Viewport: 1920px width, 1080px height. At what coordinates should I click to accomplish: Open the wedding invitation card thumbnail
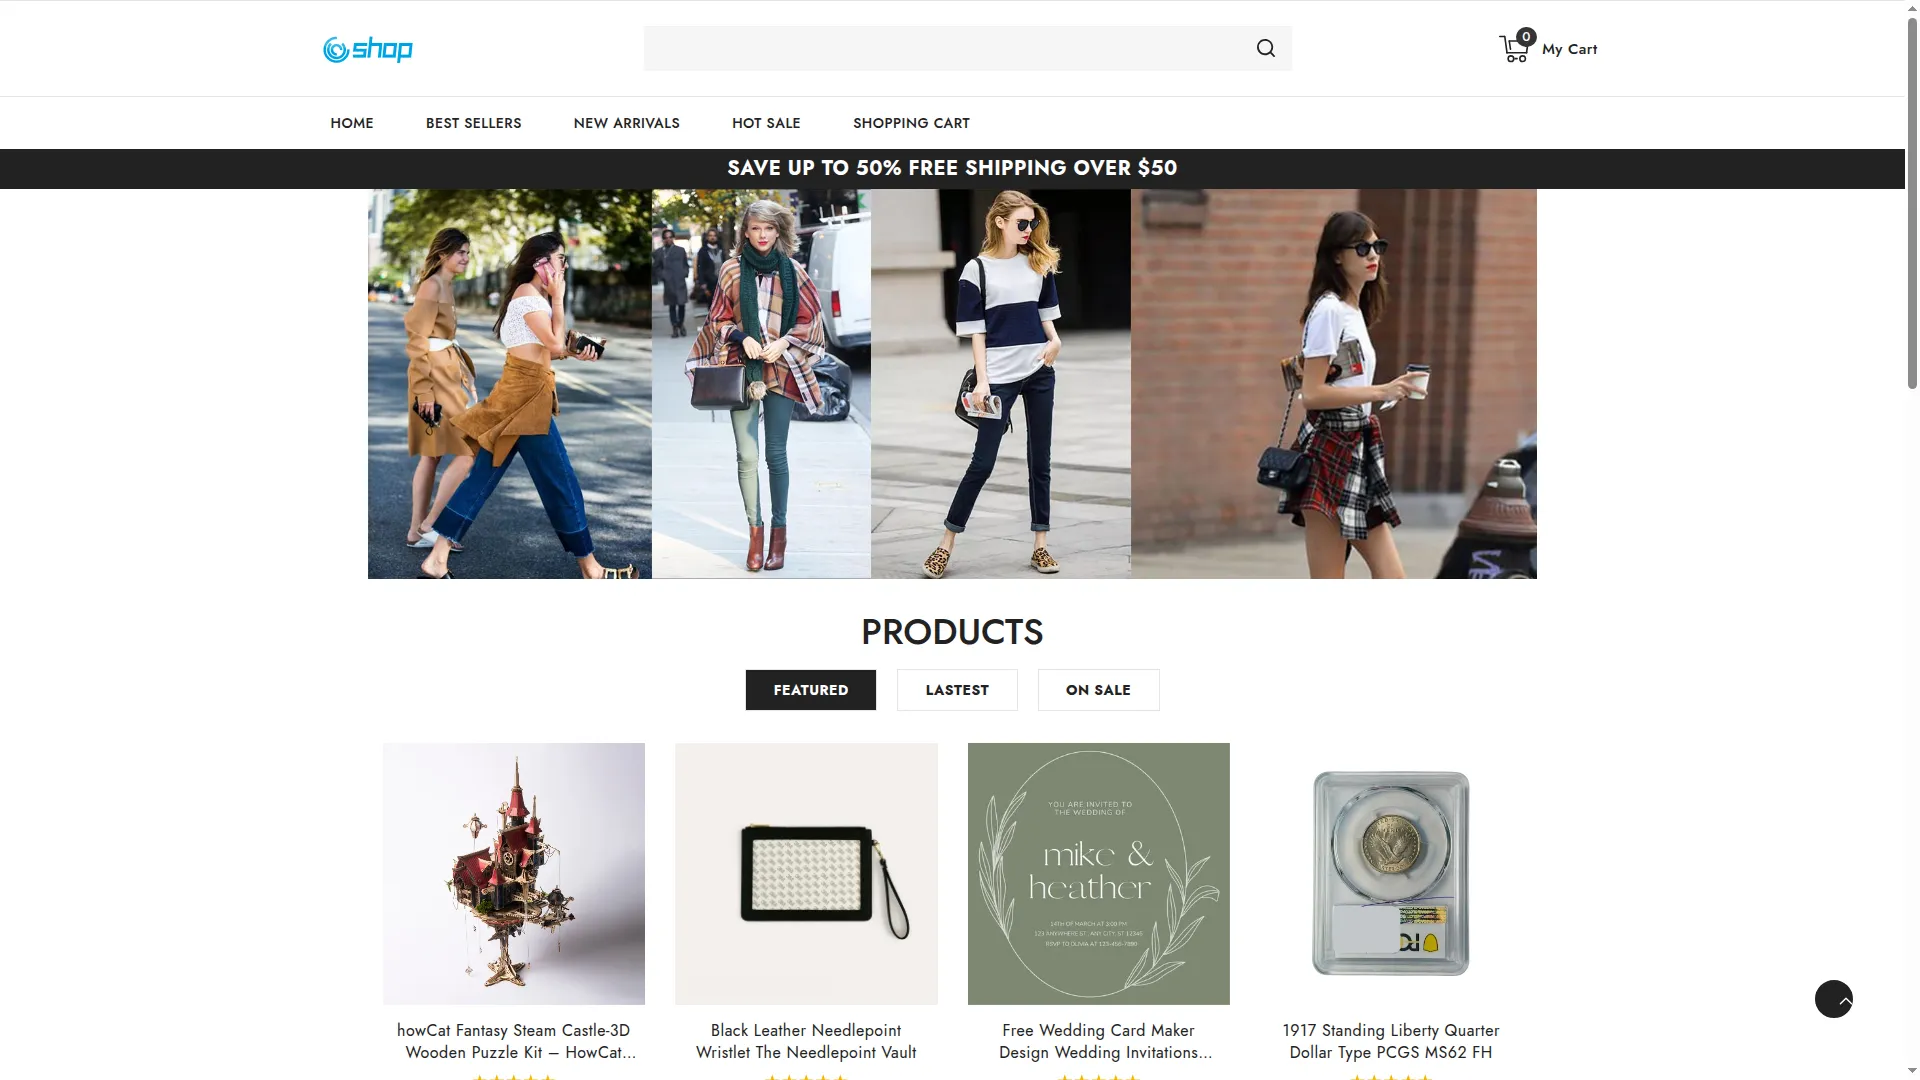(x=1098, y=873)
